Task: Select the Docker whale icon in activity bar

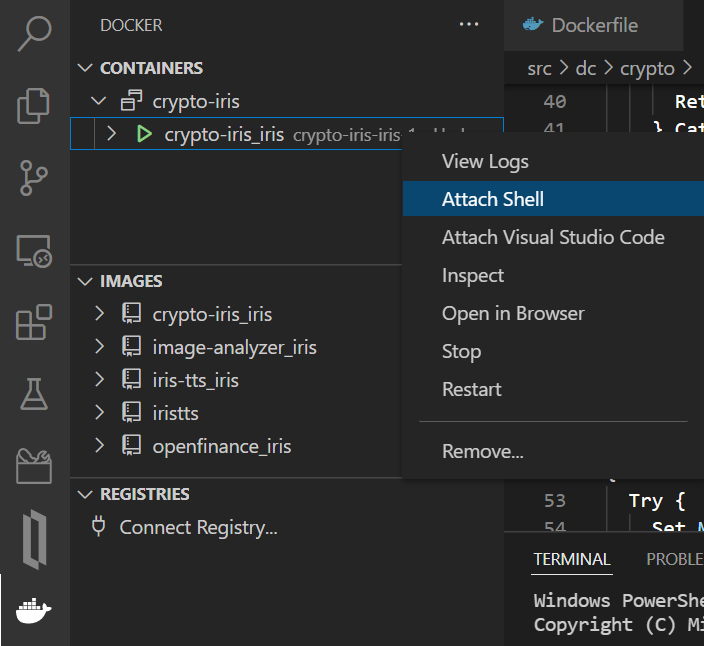Action: 34,611
